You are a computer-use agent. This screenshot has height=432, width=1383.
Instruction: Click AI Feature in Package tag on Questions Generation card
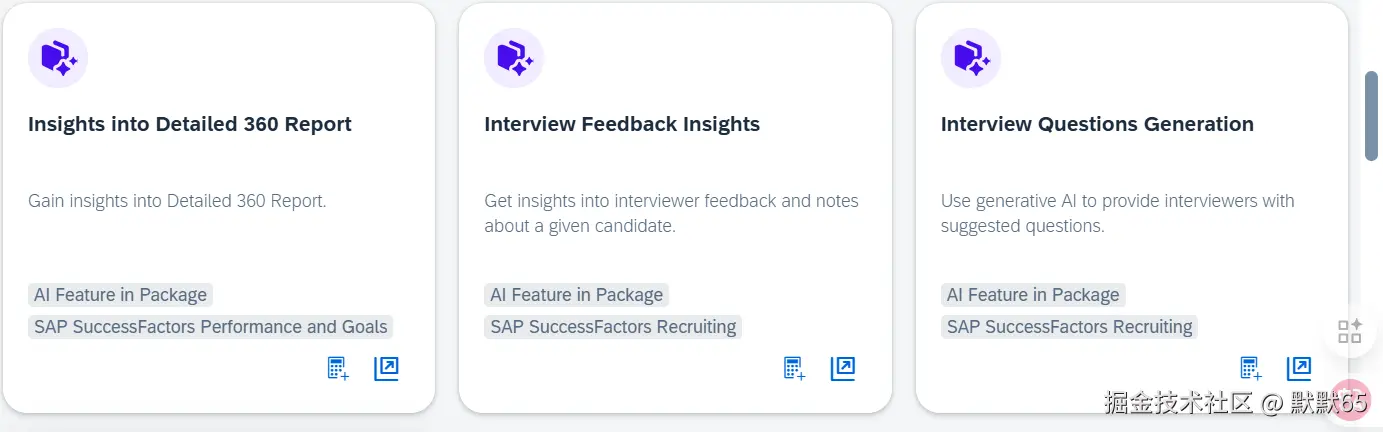(1033, 295)
